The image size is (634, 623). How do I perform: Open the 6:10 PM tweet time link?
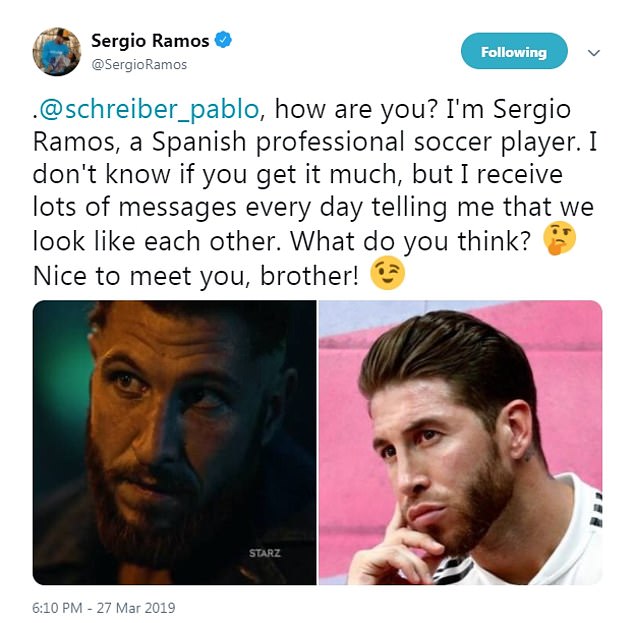tap(57, 608)
